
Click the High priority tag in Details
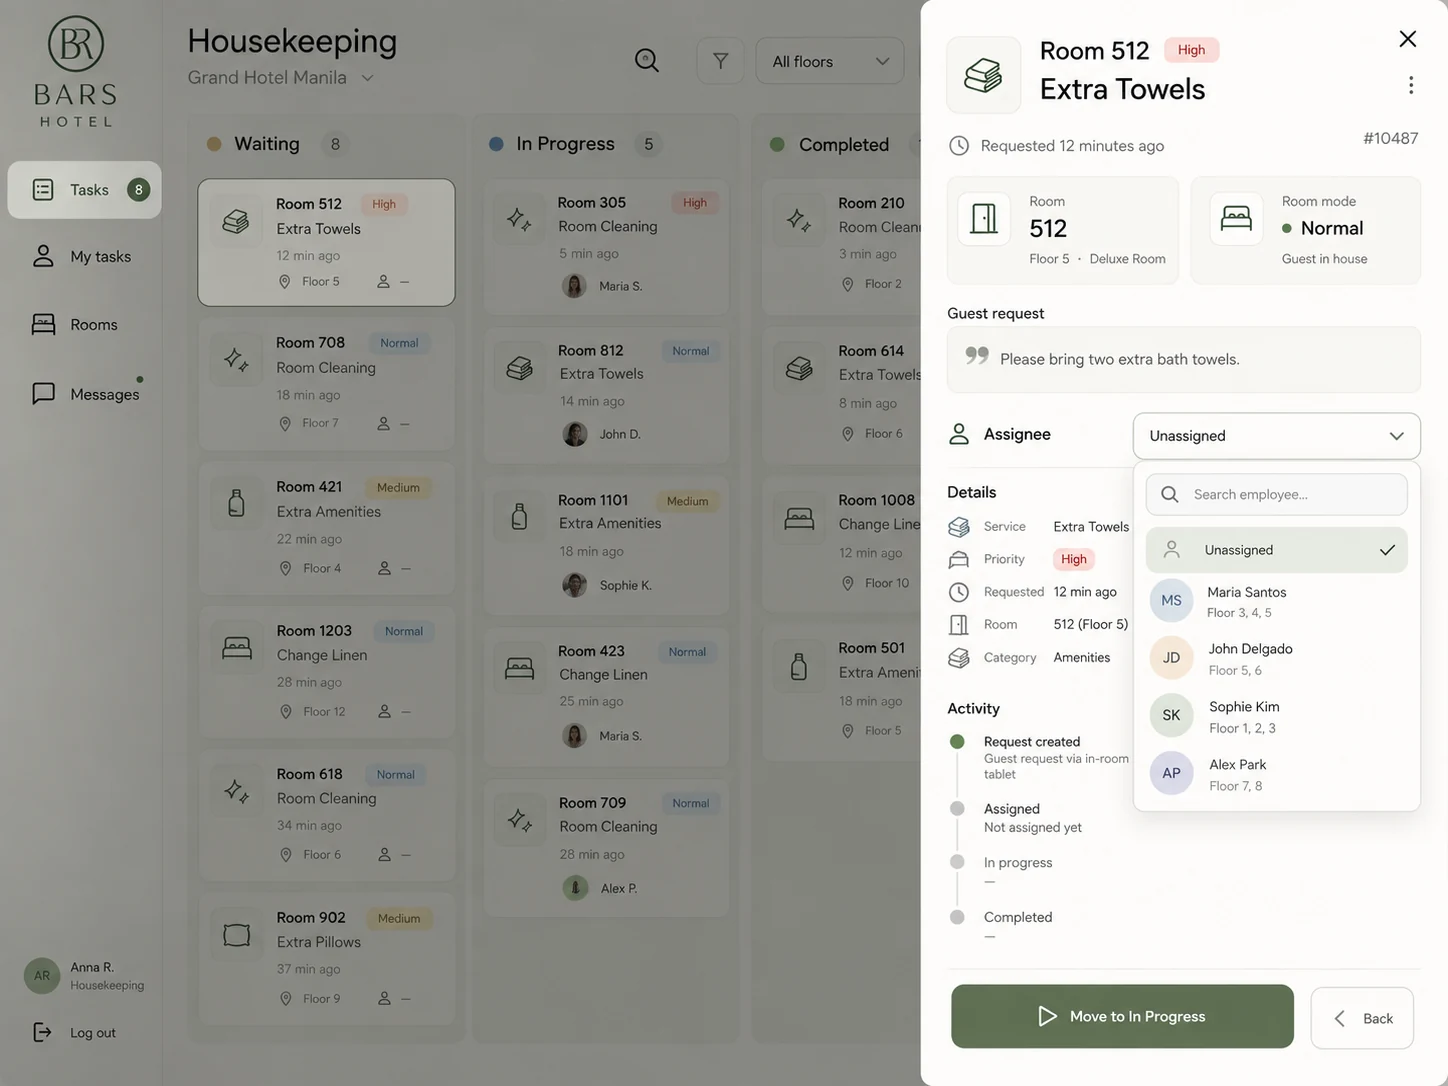(1074, 559)
